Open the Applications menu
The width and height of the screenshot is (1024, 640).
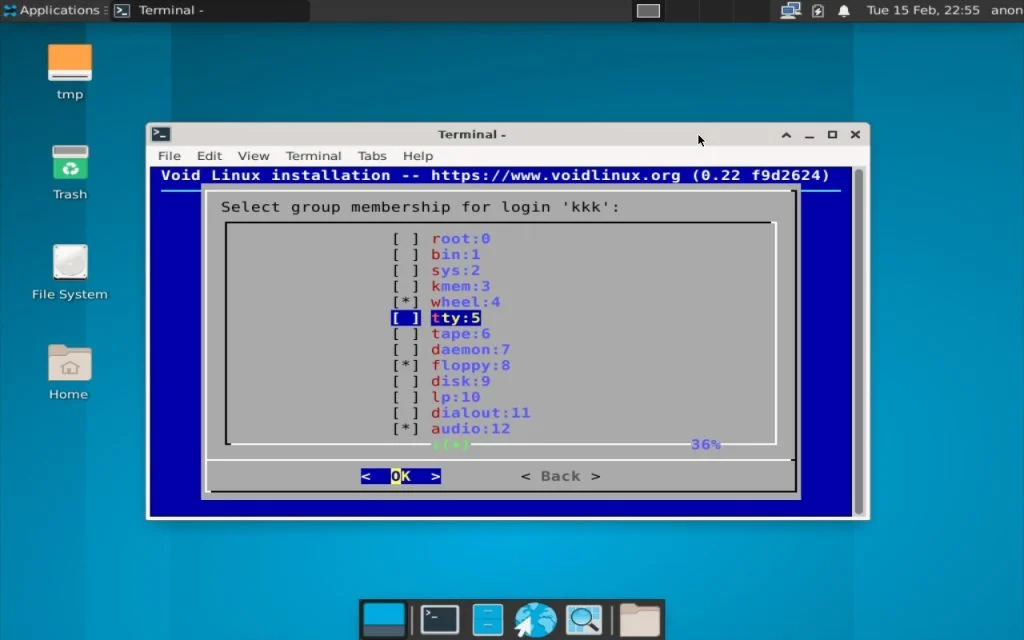(x=52, y=11)
